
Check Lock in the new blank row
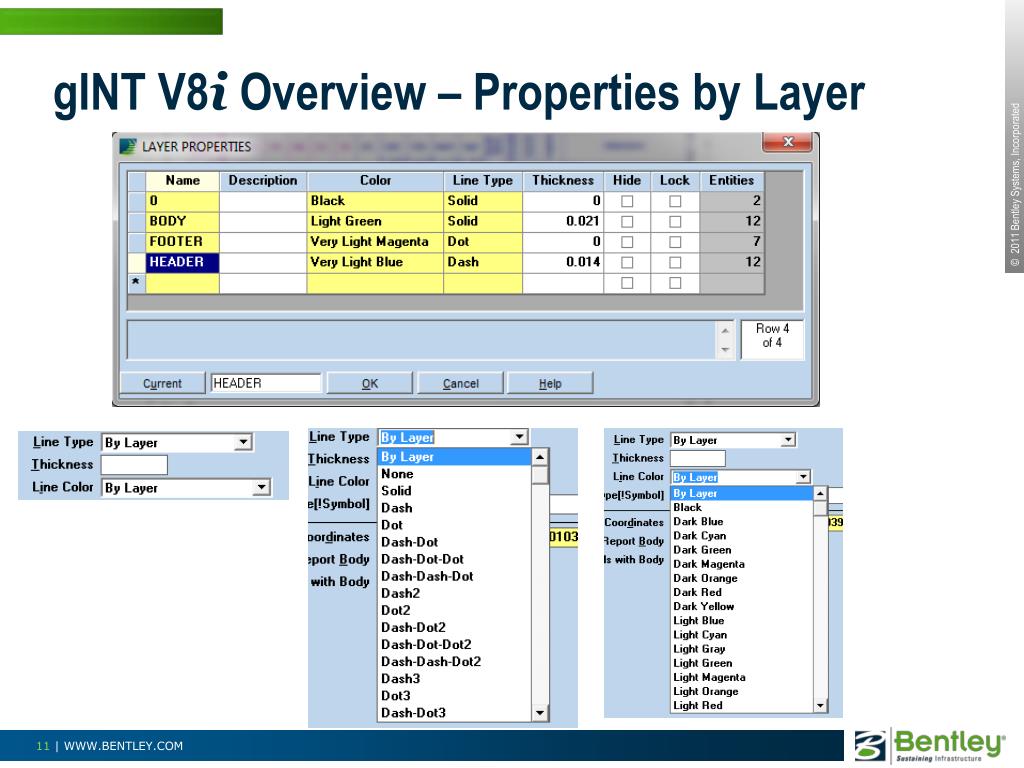tap(675, 283)
